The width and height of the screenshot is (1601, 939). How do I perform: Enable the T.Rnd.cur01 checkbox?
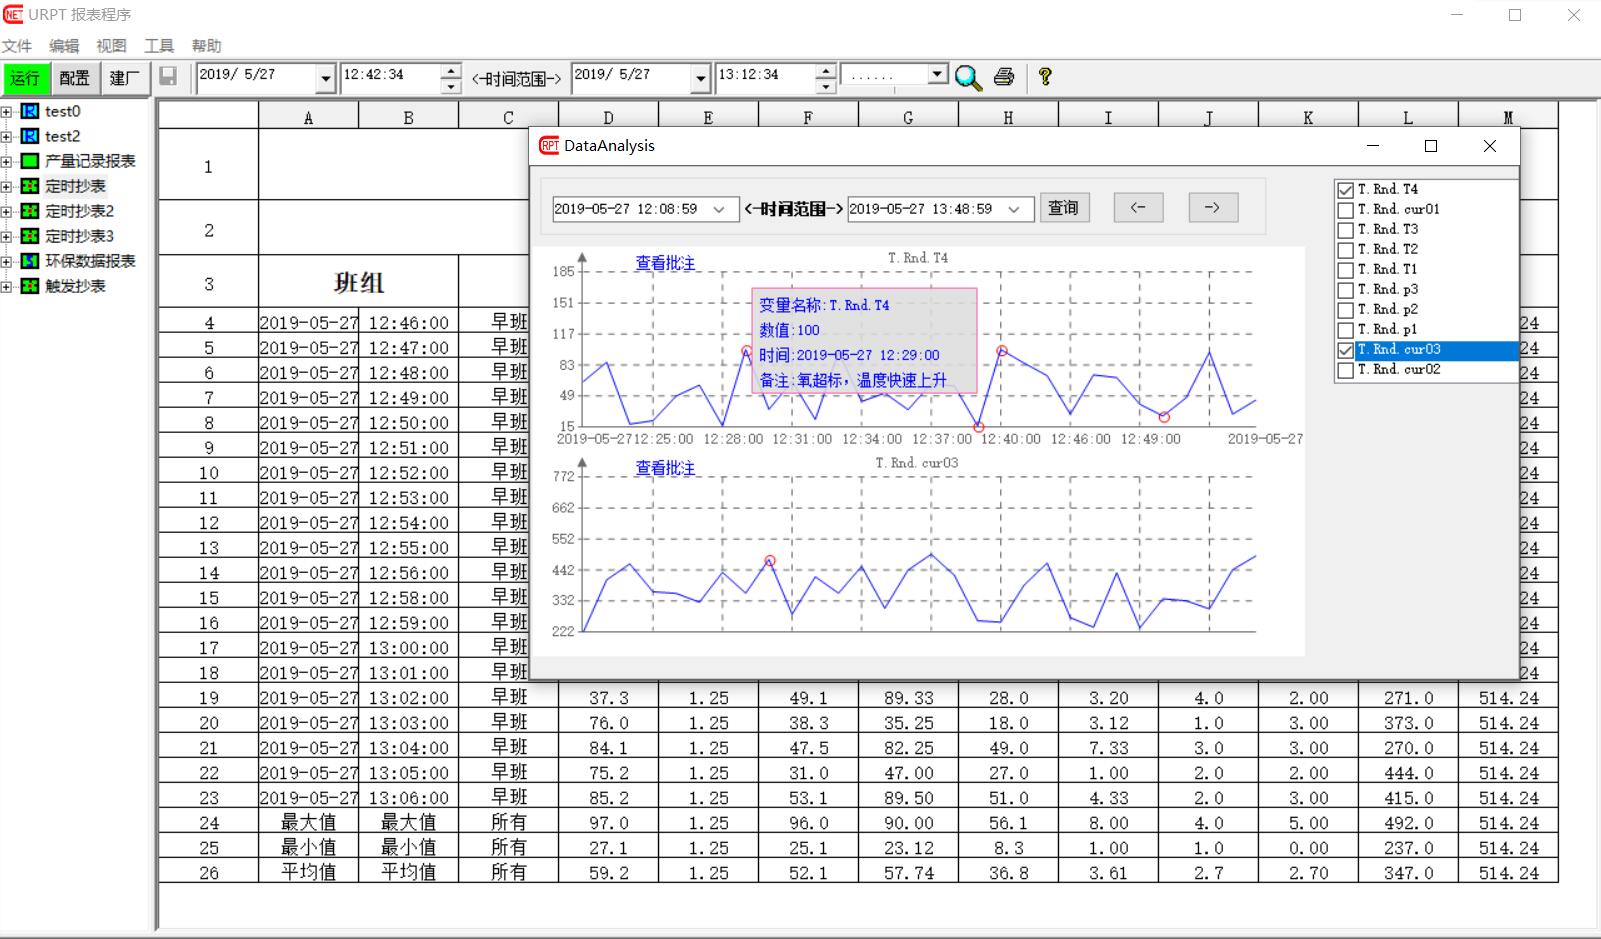(x=1346, y=210)
